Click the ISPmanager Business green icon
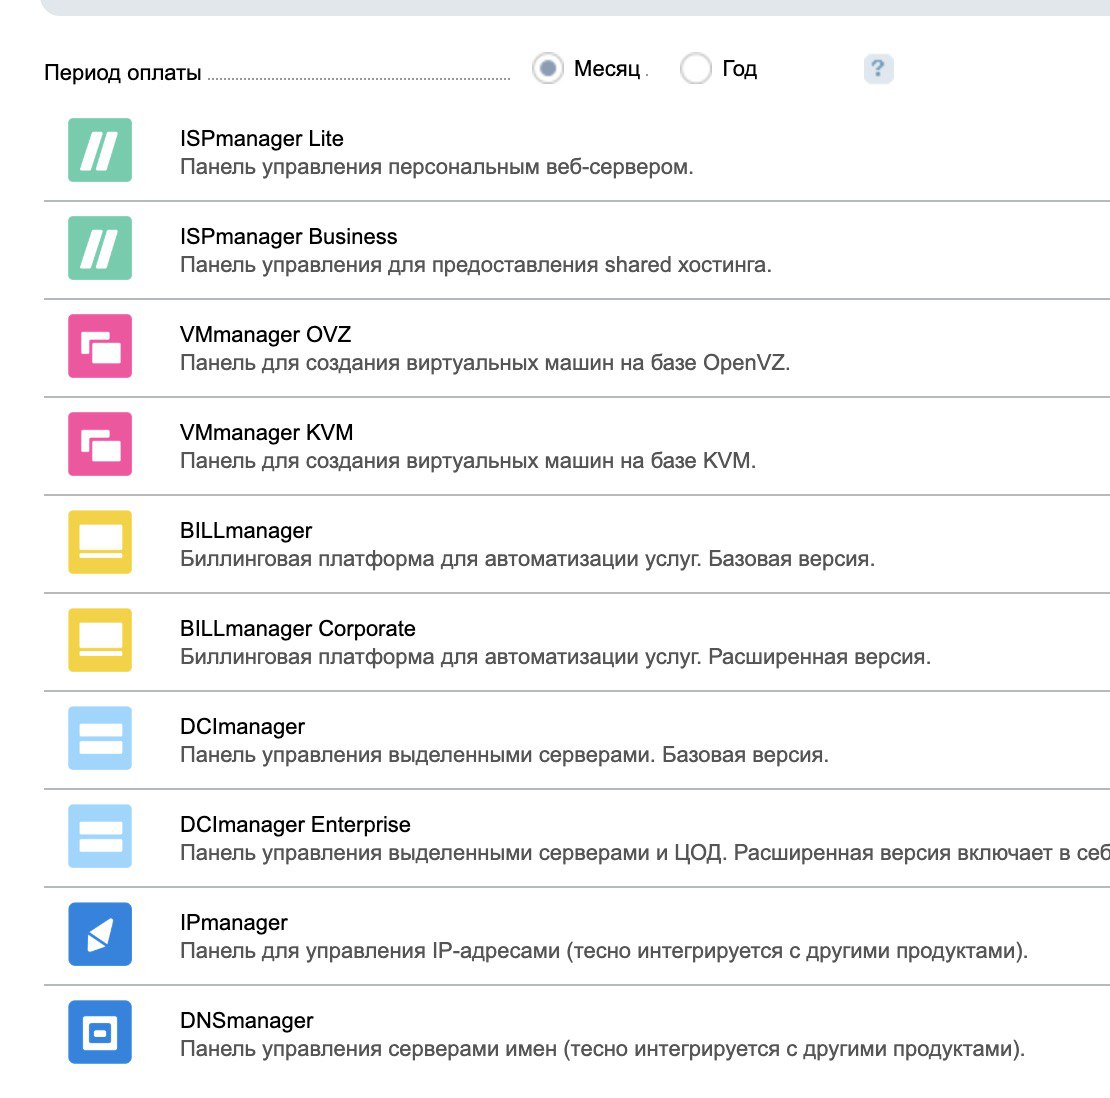Viewport: 1110px width, 1098px height. point(100,248)
